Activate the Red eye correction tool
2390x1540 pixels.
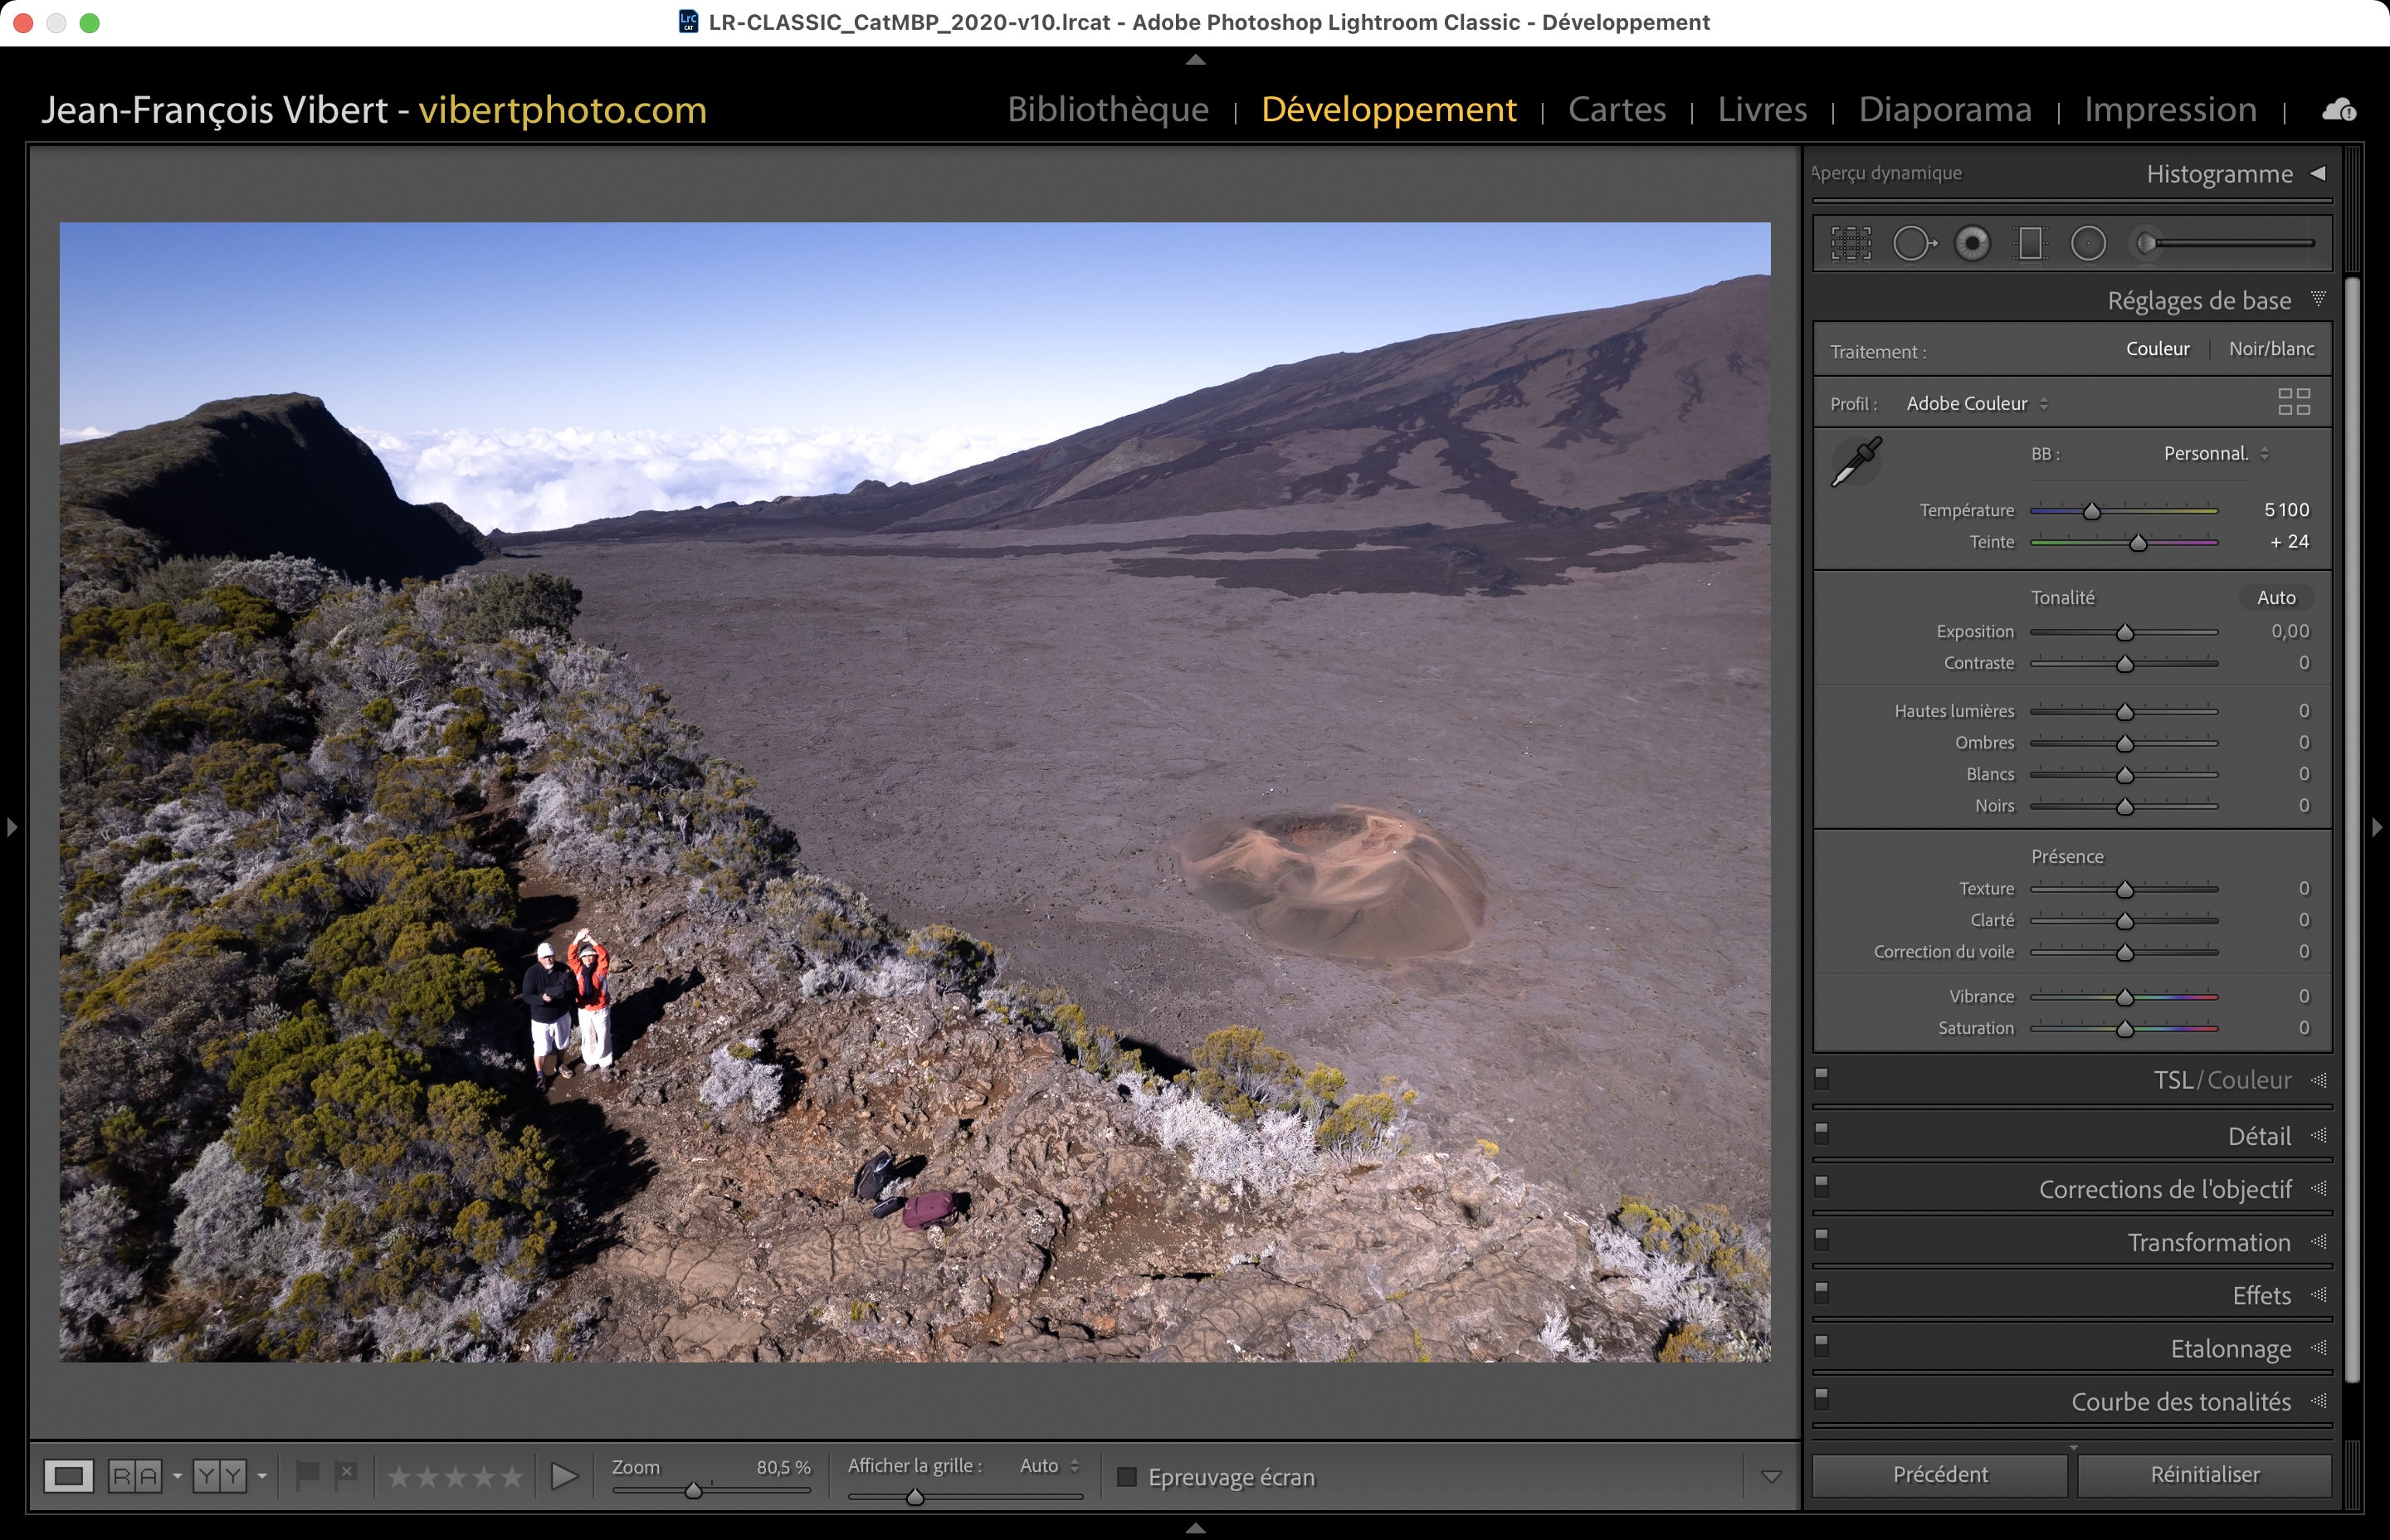click(1972, 243)
